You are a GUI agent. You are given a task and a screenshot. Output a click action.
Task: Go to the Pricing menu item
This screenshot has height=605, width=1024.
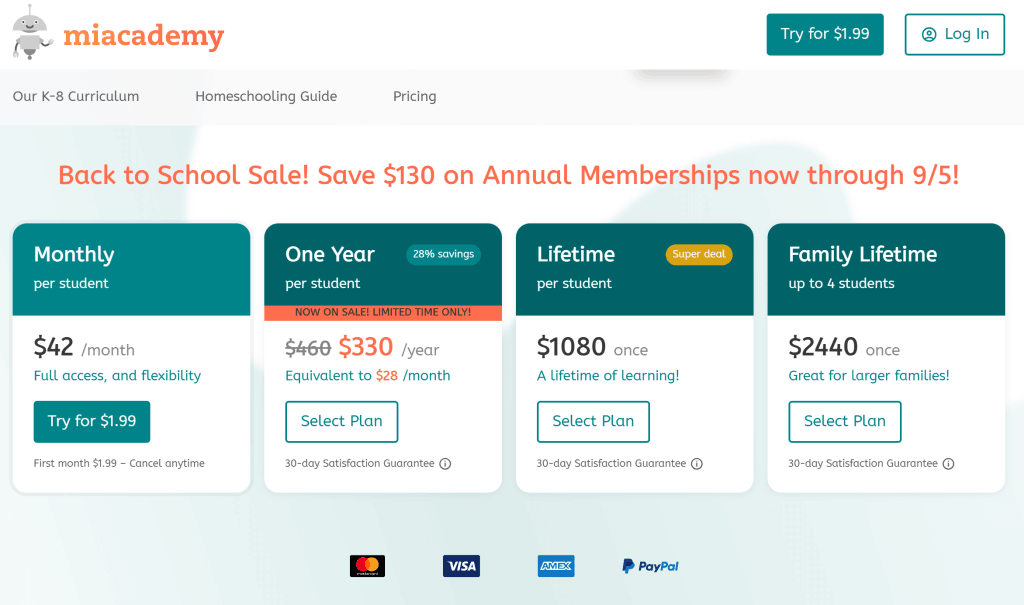coord(415,97)
